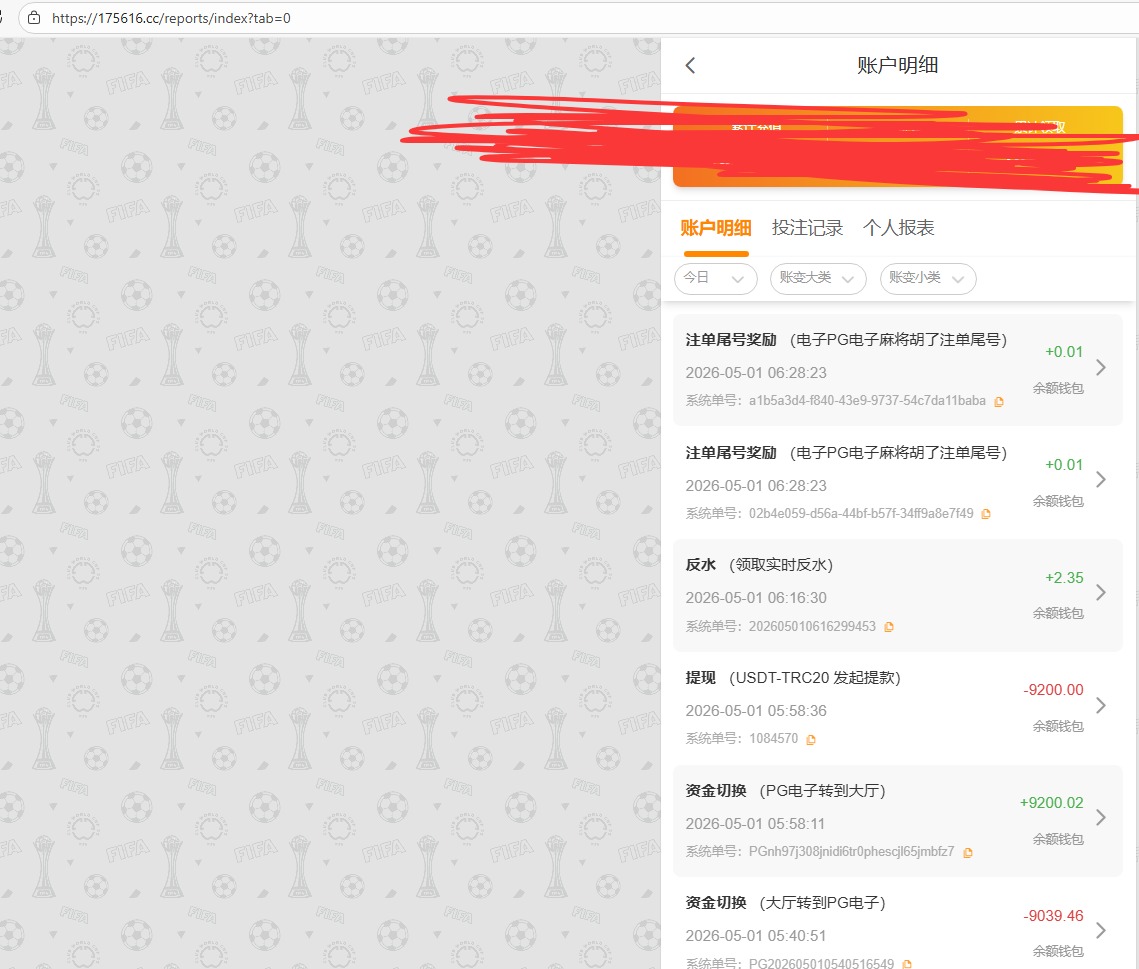
Task: Select the amount +9200.02
Action: coord(1052,803)
